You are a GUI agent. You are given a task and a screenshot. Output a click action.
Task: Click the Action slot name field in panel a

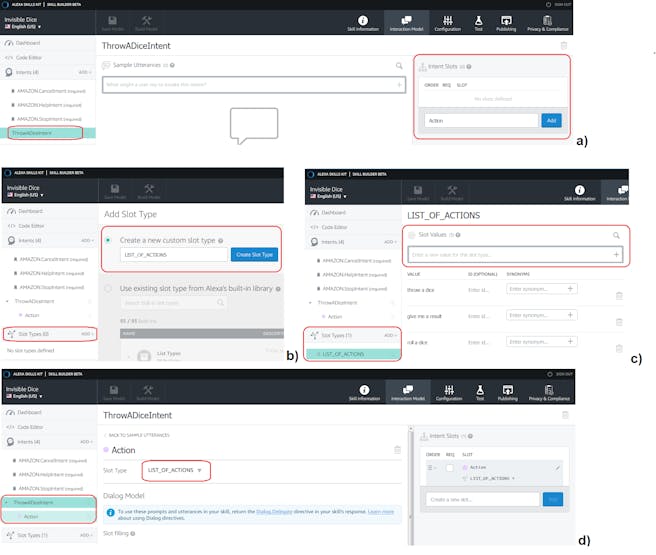pos(481,121)
